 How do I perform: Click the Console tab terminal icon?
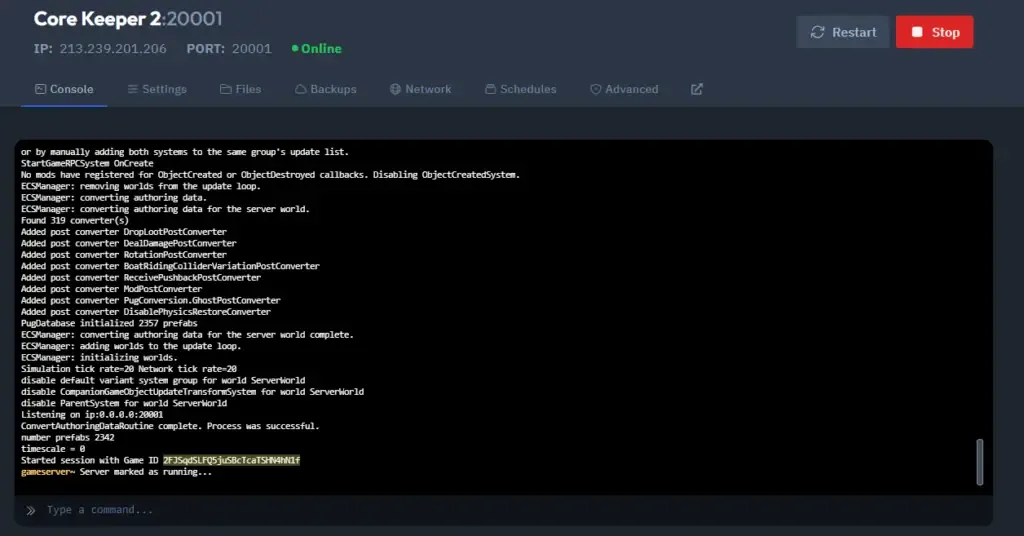point(40,89)
